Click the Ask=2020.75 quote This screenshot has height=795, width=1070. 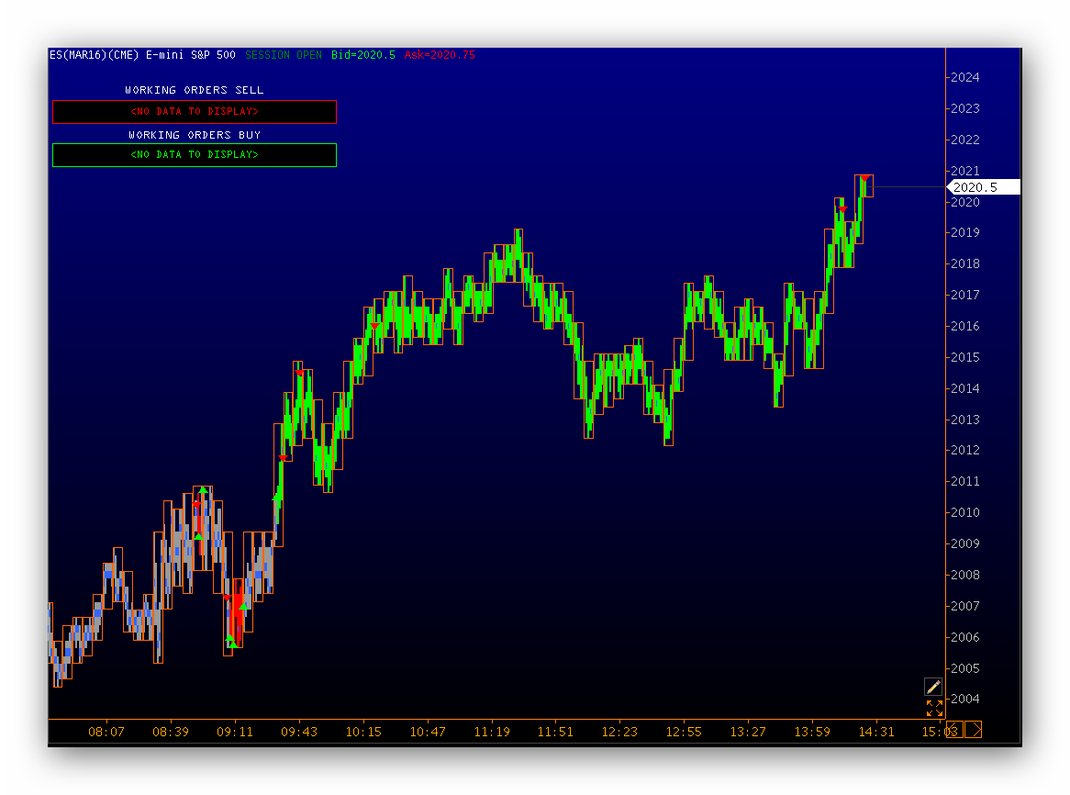(439, 55)
